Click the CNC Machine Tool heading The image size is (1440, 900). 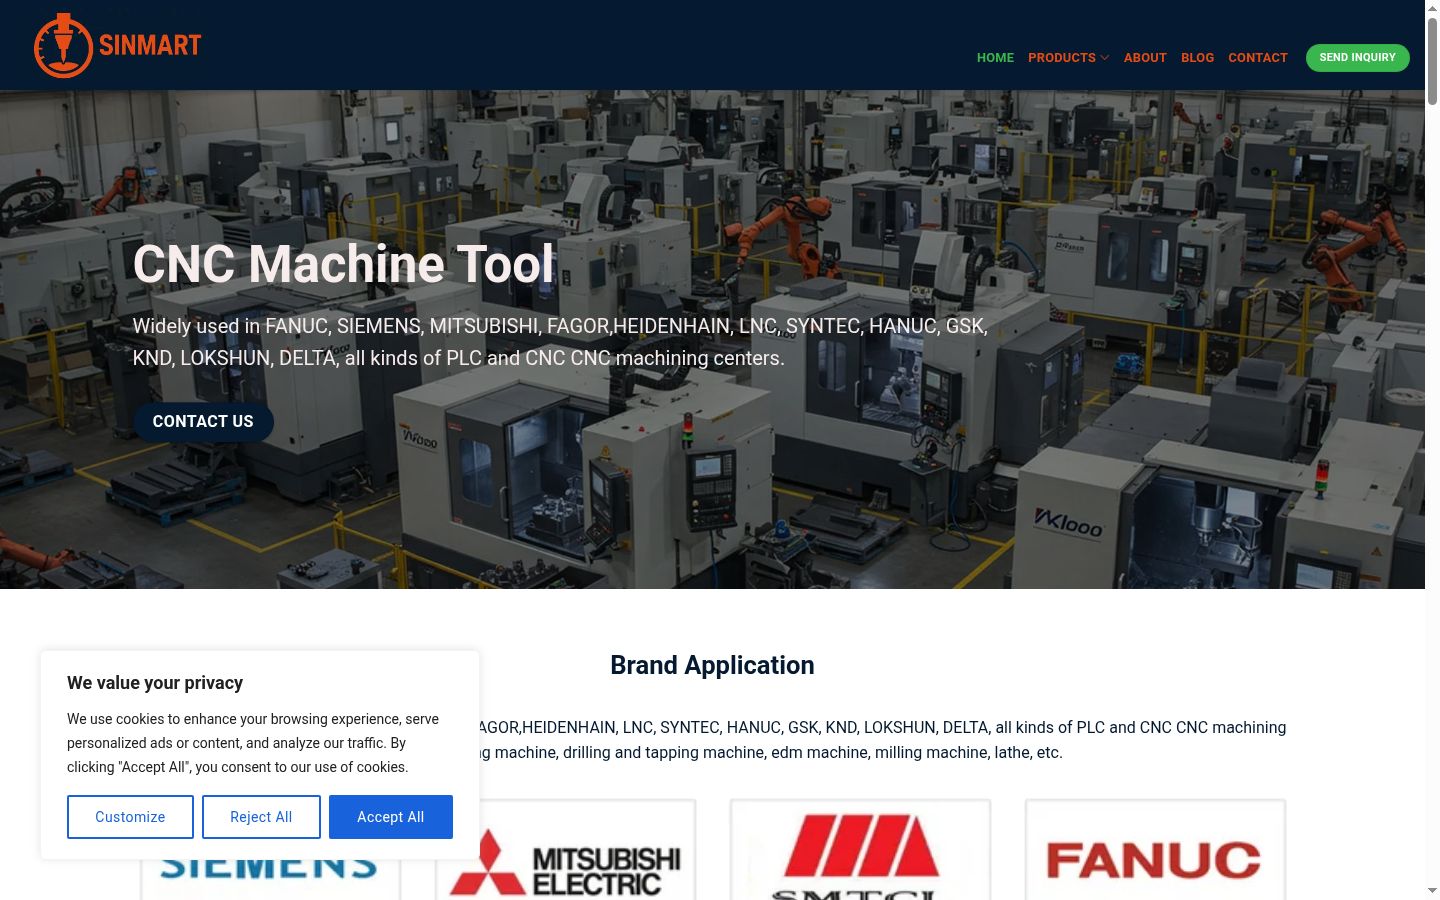point(343,264)
